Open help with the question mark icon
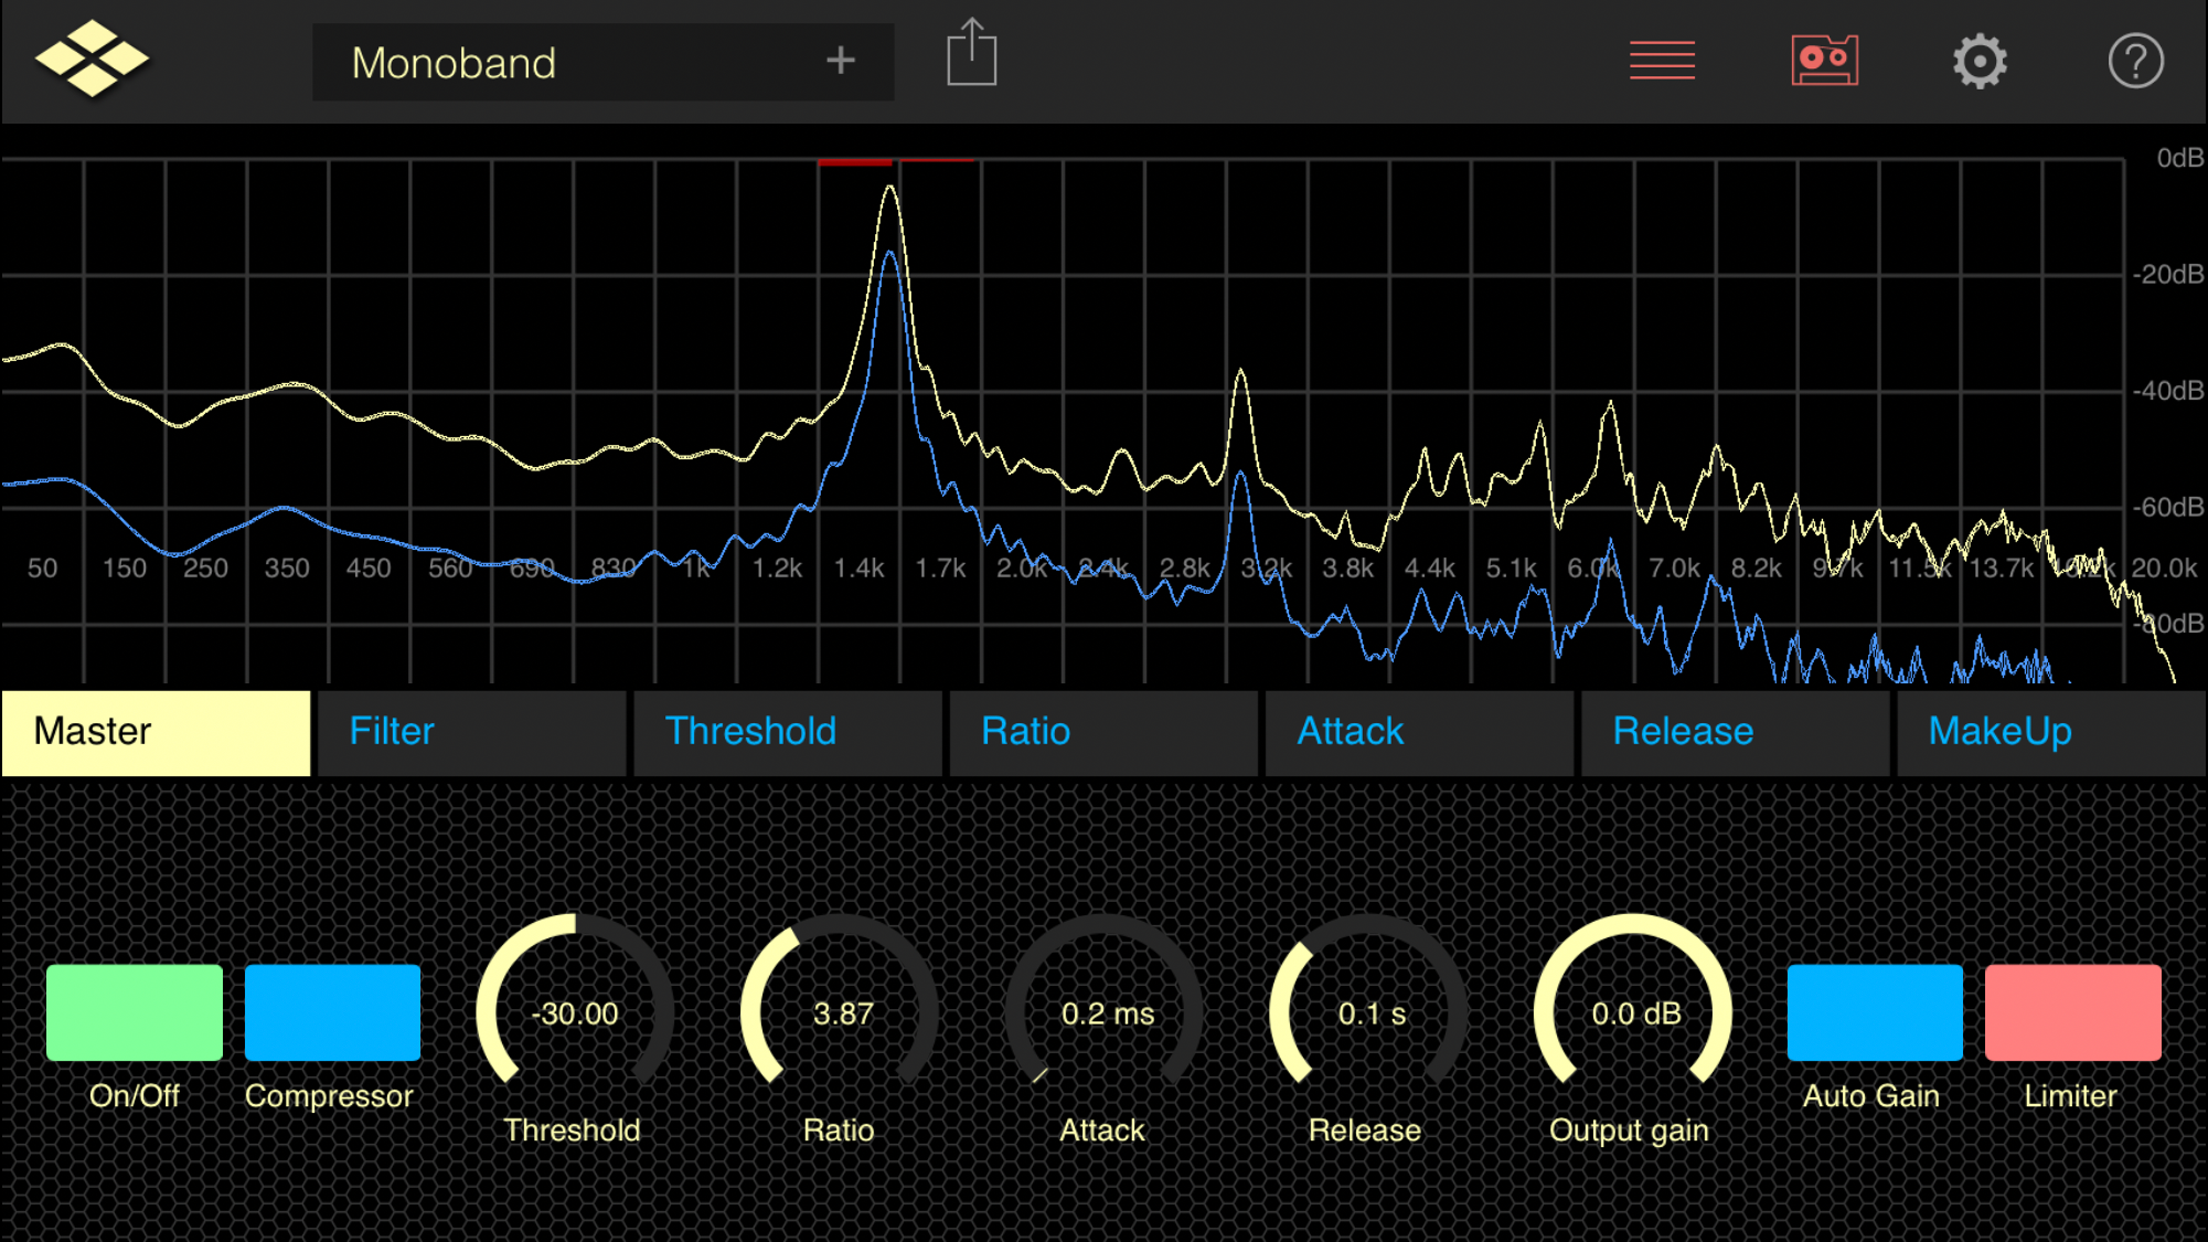The image size is (2208, 1242). [x=2135, y=61]
